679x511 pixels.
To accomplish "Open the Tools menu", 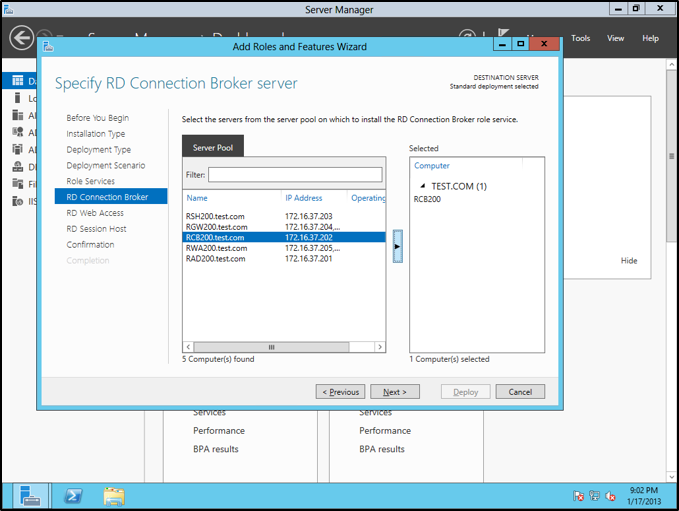I will coord(581,38).
